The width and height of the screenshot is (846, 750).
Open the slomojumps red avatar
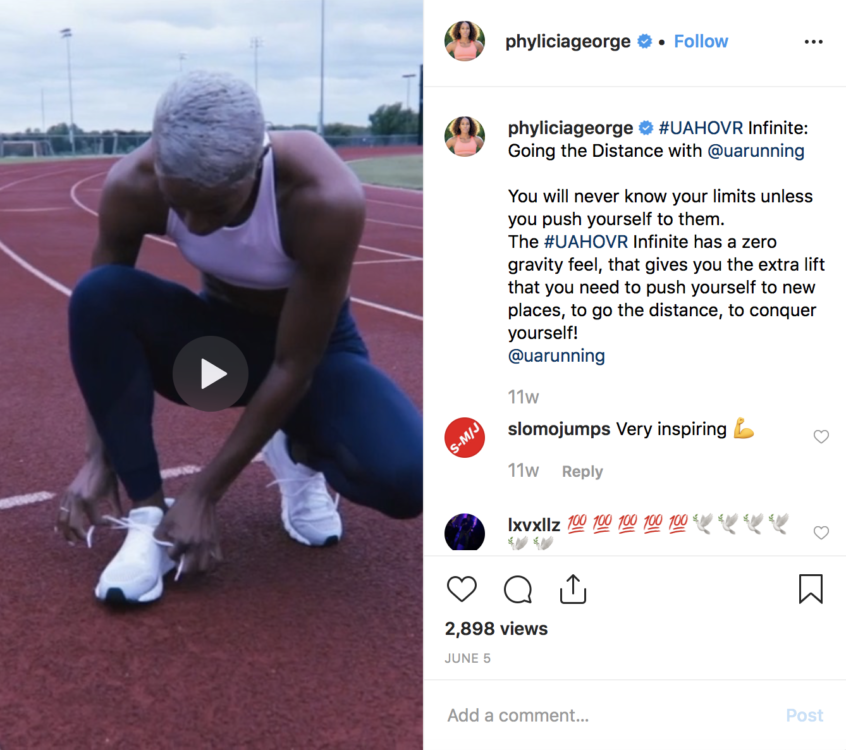(465, 437)
